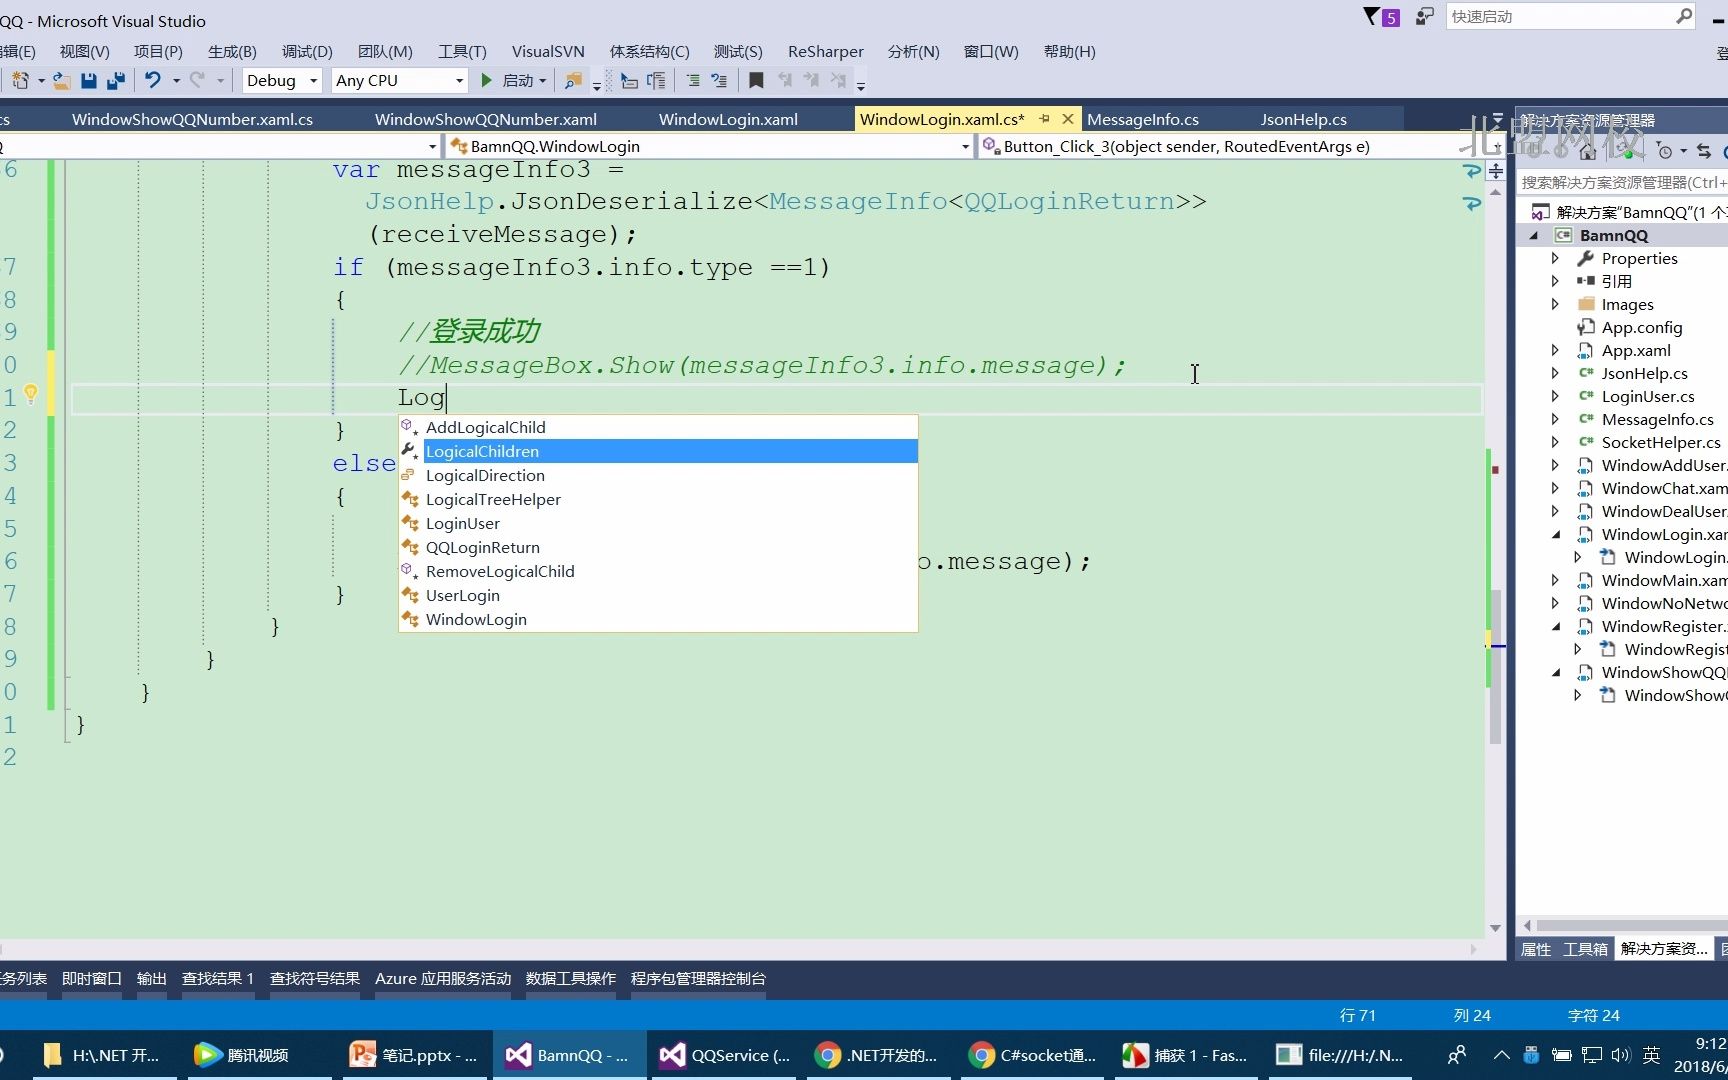Switch to the JsonHelp.cs tab
The image size is (1728, 1080).
click(1303, 119)
